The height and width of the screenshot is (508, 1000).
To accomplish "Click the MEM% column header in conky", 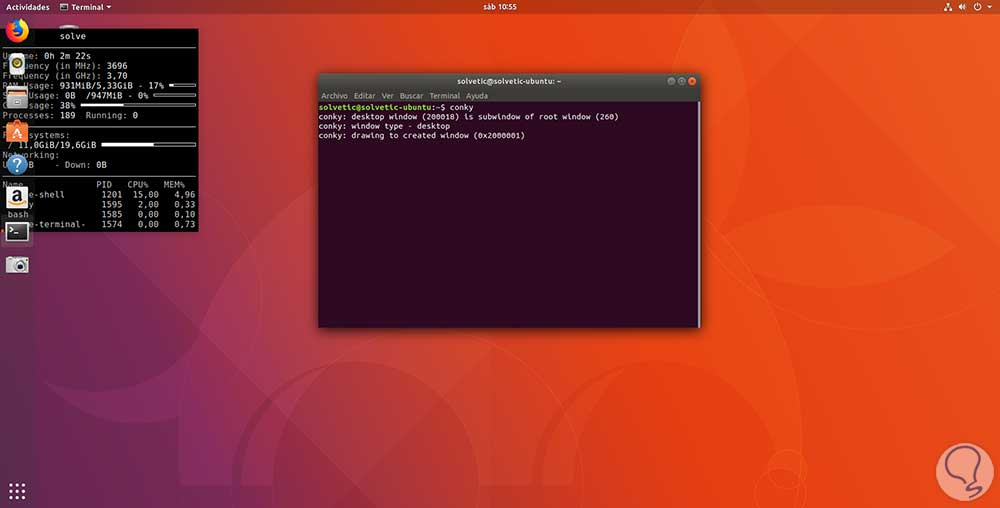I will pyautogui.click(x=173, y=185).
